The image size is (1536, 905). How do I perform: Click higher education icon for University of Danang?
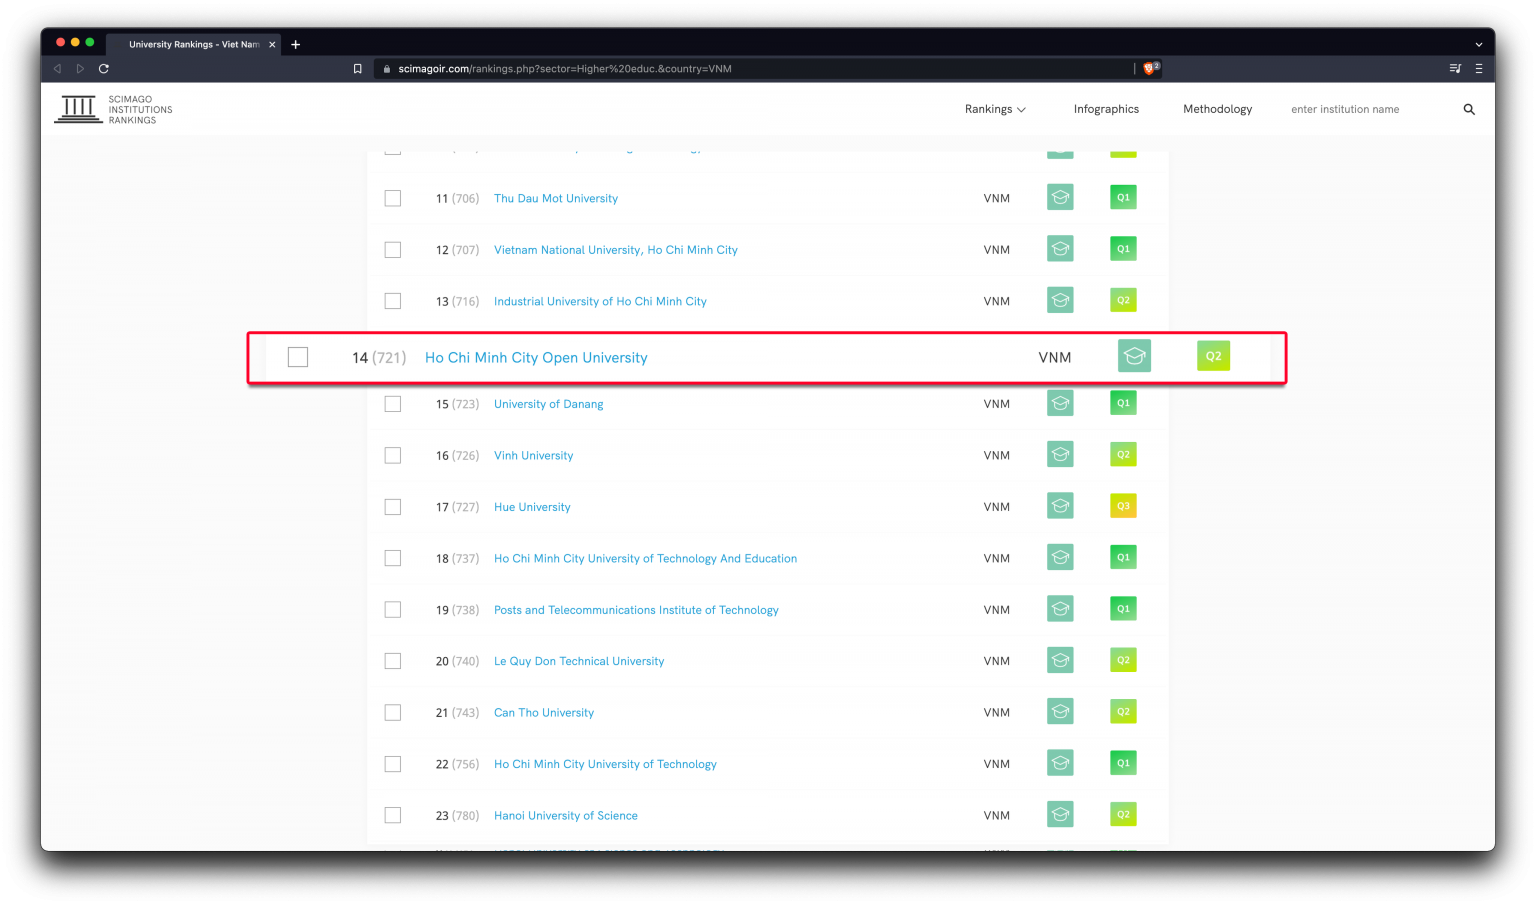click(1060, 403)
